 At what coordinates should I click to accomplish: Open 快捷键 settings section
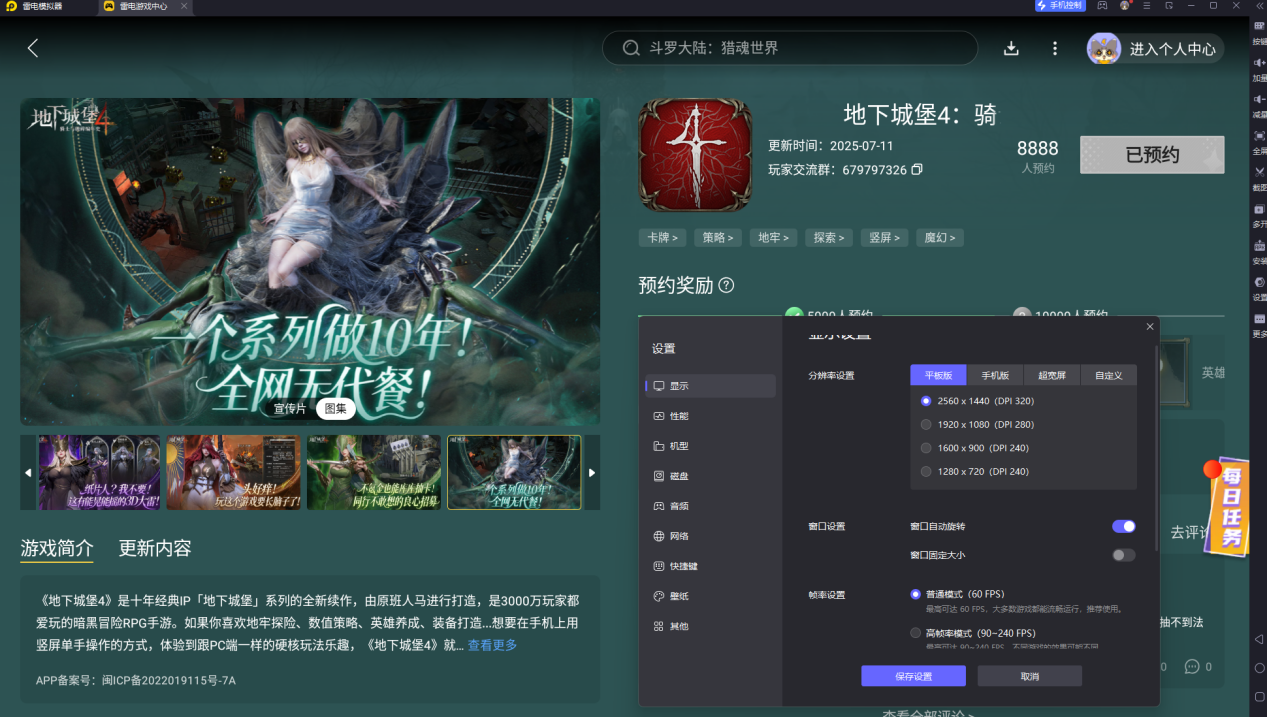pos(711,566)
